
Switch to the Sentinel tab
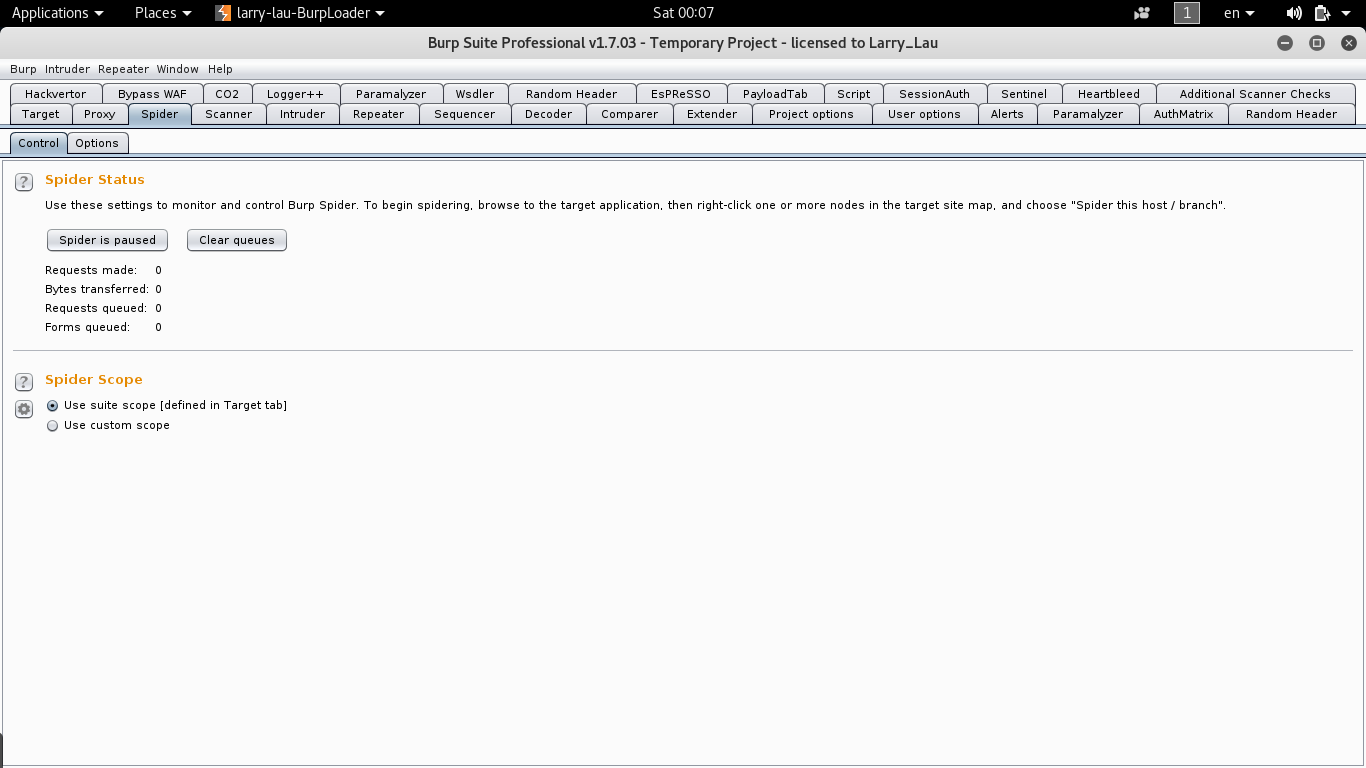1024,94
